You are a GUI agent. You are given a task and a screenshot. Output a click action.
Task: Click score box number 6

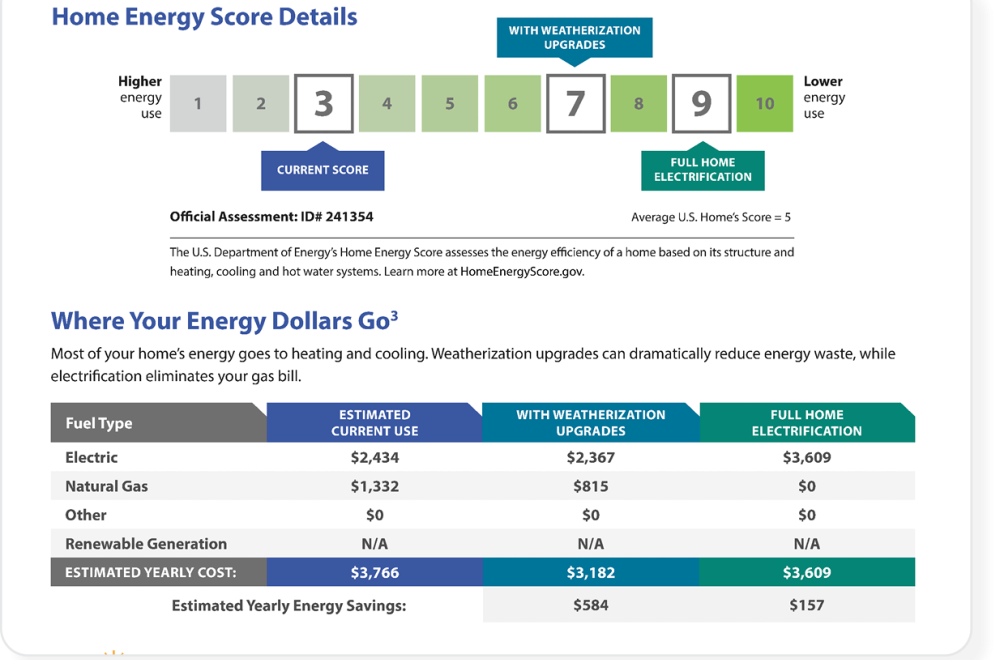tap(513, 103)
